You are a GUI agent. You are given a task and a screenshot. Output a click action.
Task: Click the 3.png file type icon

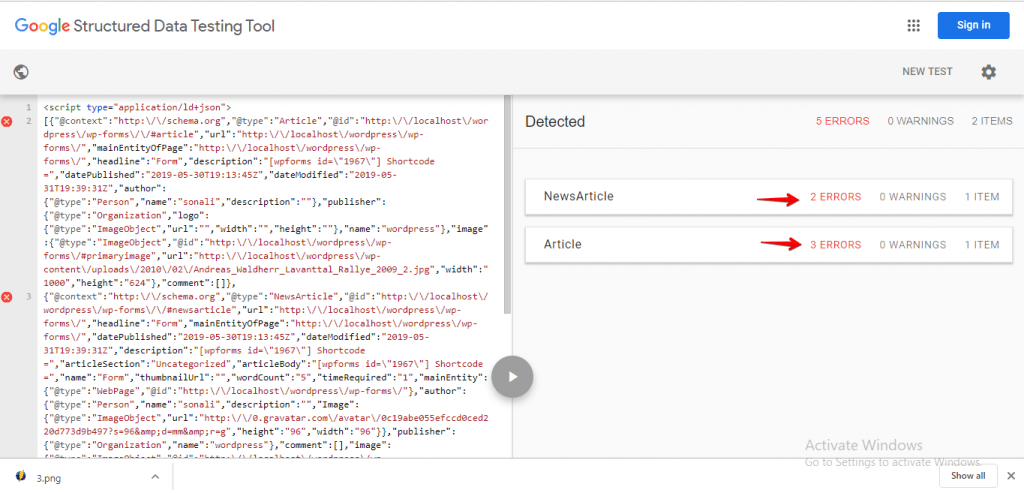(20, 476)
